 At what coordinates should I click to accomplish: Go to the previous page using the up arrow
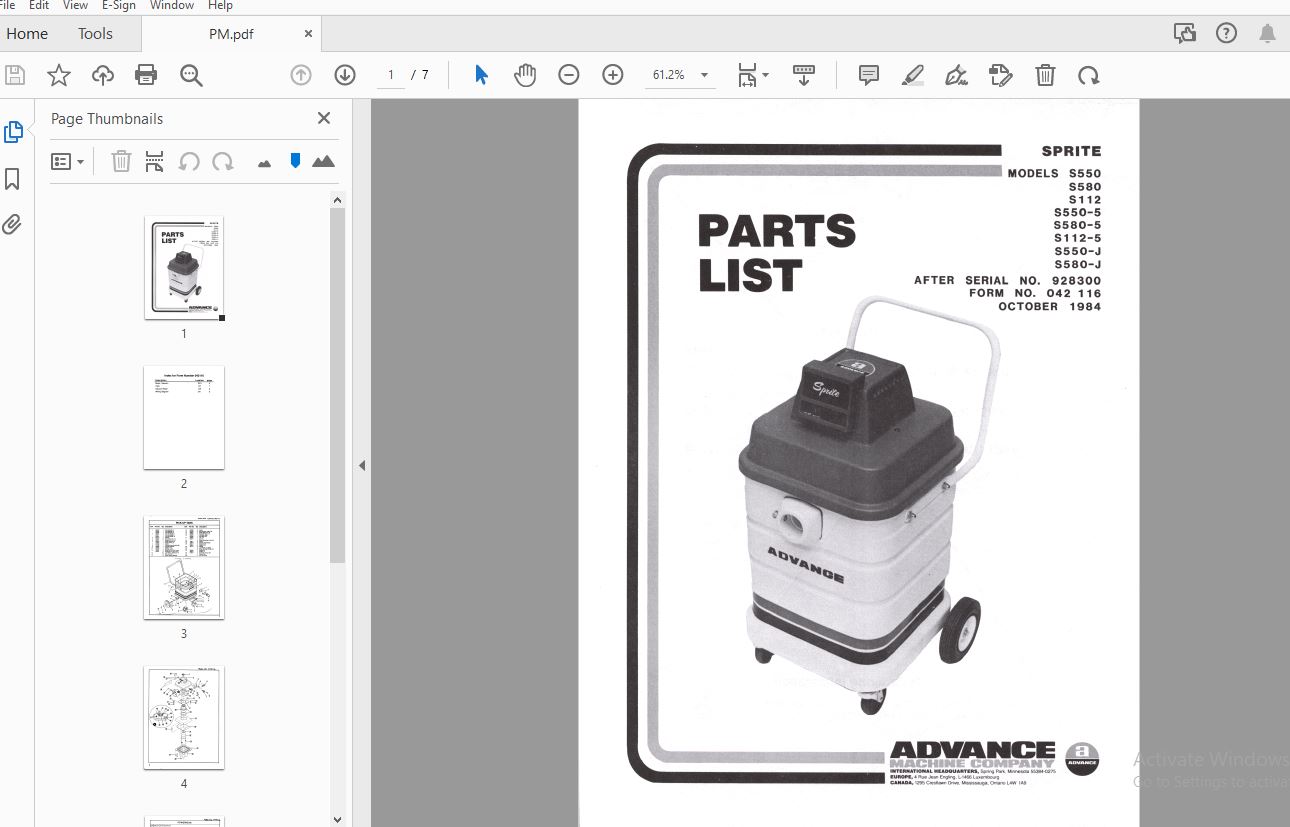pyautogui.click(x=301, y=75)
